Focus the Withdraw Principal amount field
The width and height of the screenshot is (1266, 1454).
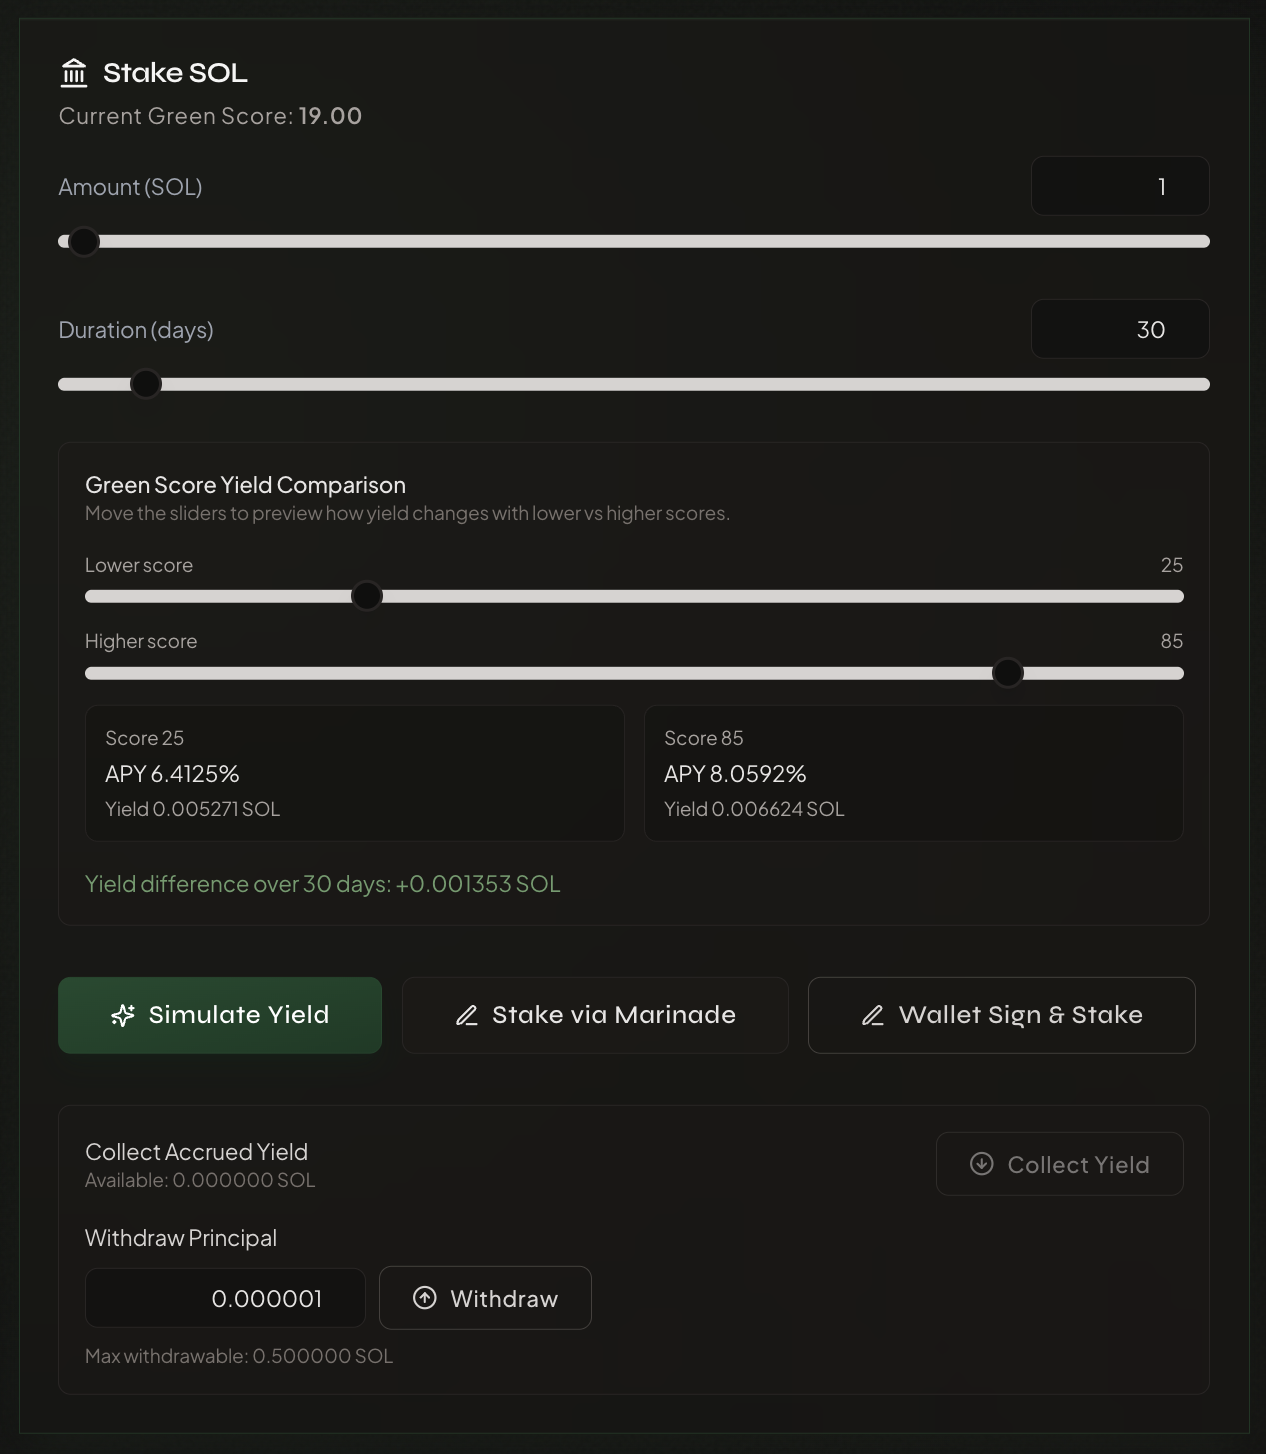pyautogui.click(x=225, y=1298)
